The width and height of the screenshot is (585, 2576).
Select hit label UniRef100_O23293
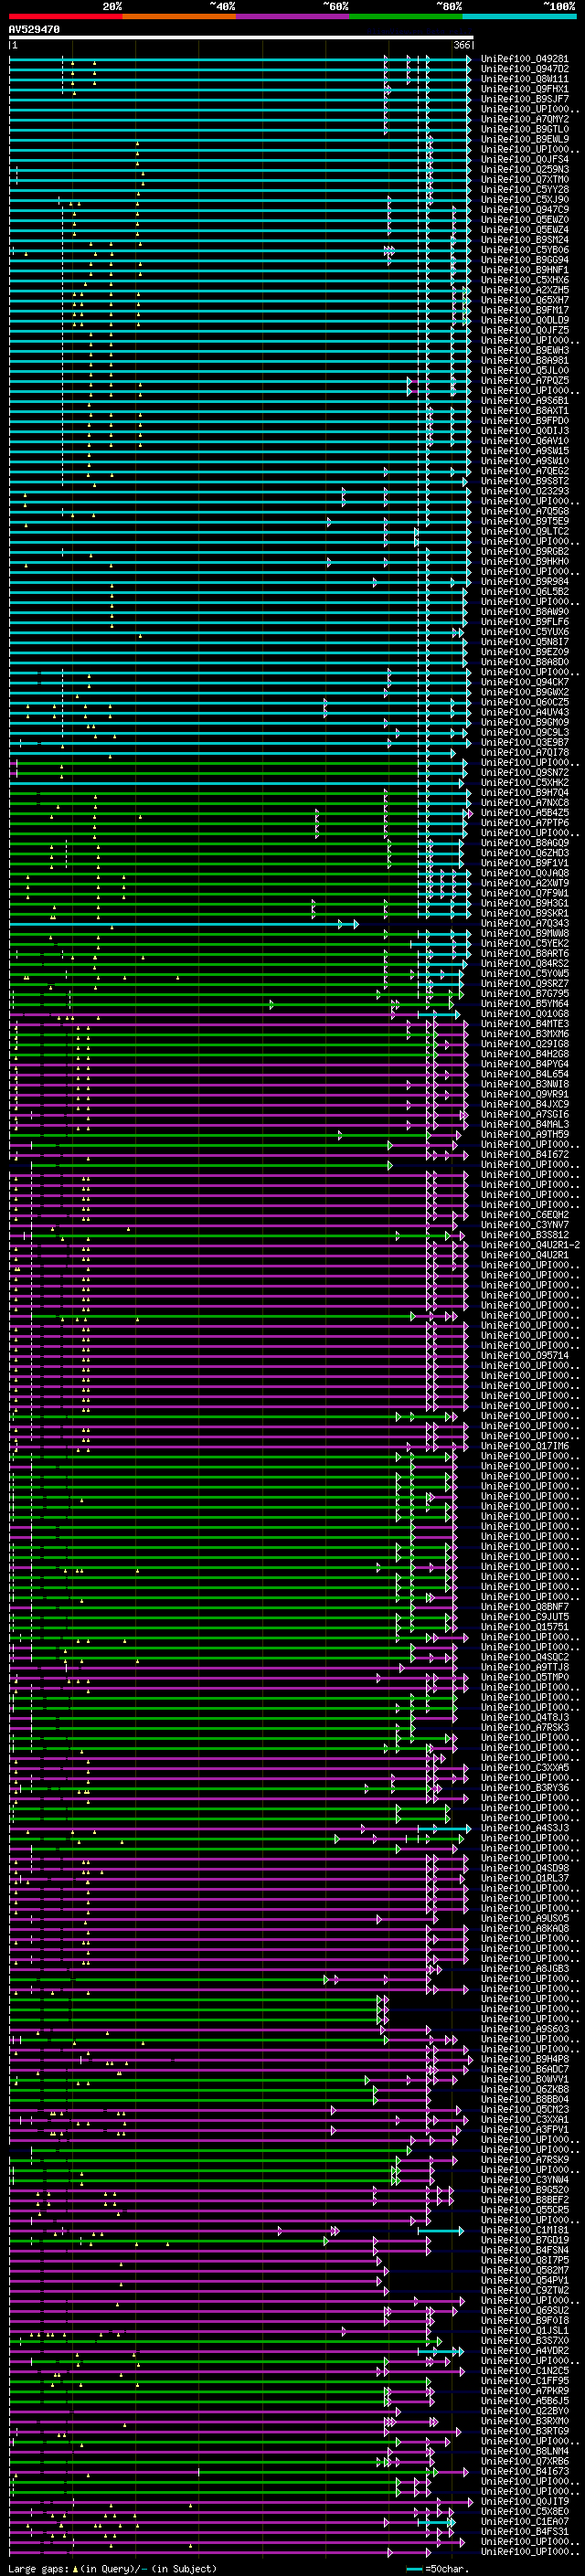(x=524, y=491)
